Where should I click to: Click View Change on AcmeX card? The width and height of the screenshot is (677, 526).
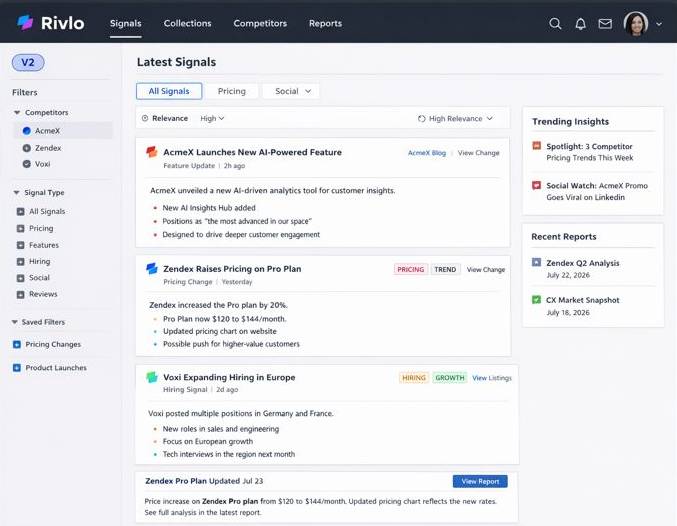[478, 153]
